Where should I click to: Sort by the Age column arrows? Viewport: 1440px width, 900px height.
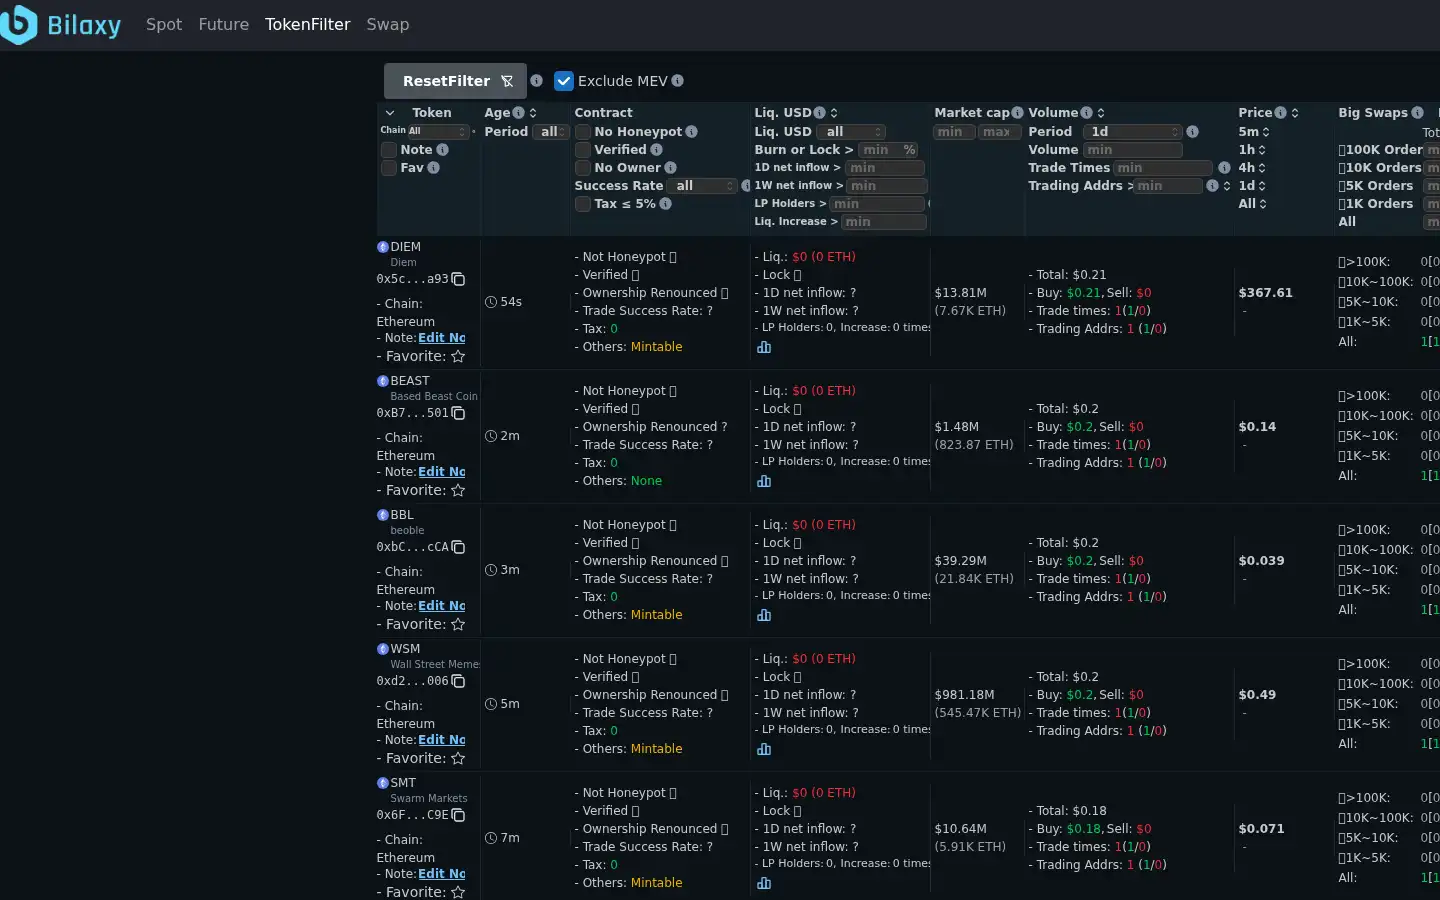[533, 113]
